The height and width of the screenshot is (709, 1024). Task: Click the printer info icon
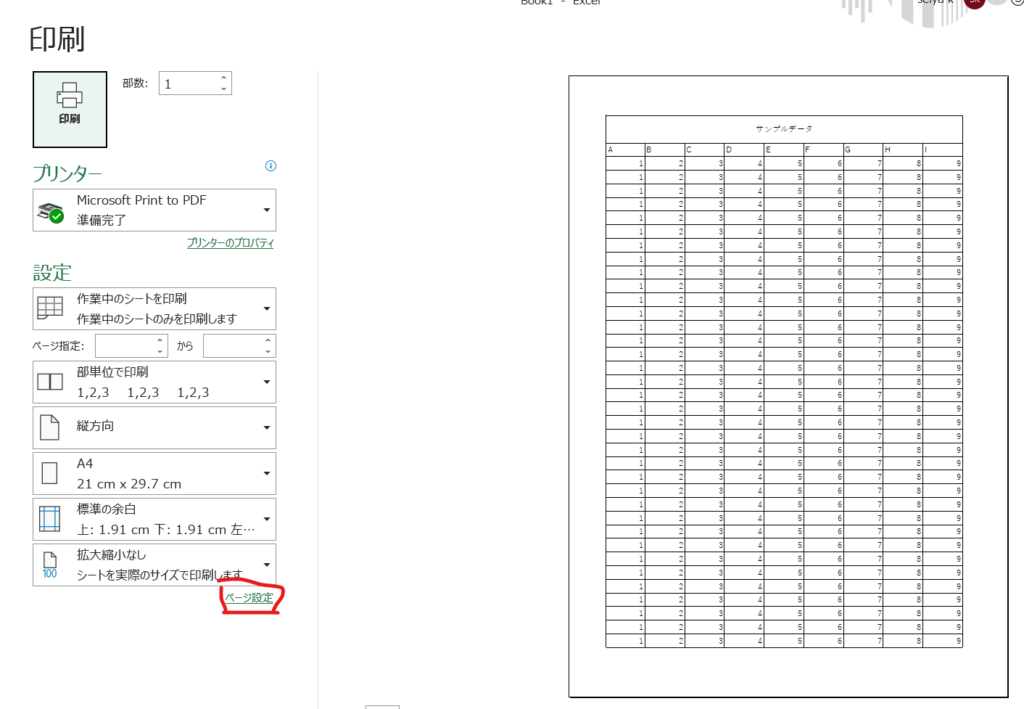pyautogui.click(x=270, y=166)
